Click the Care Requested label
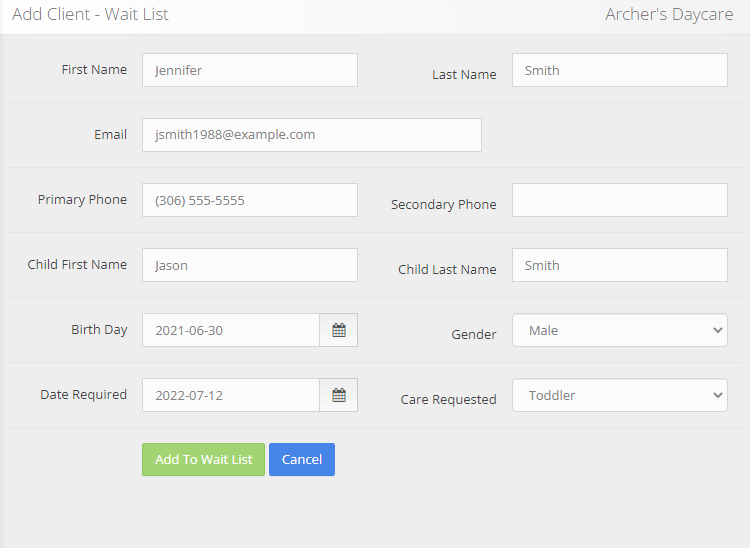Image resolution: width=750 pixels, height=548 pixels. [448, 400]
